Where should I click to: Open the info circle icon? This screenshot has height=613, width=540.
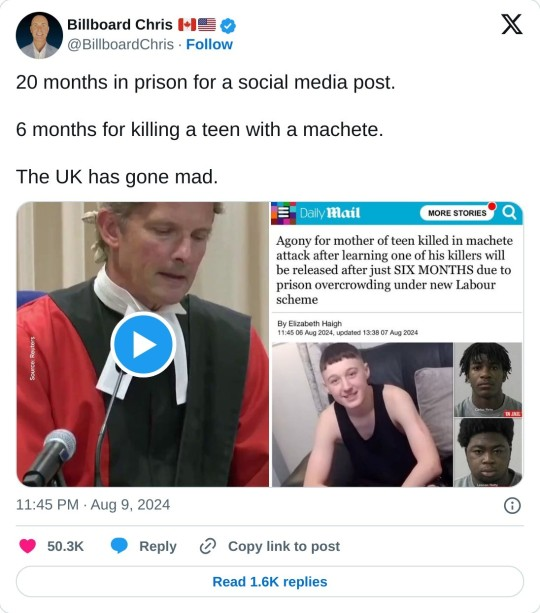pos(512,505)
